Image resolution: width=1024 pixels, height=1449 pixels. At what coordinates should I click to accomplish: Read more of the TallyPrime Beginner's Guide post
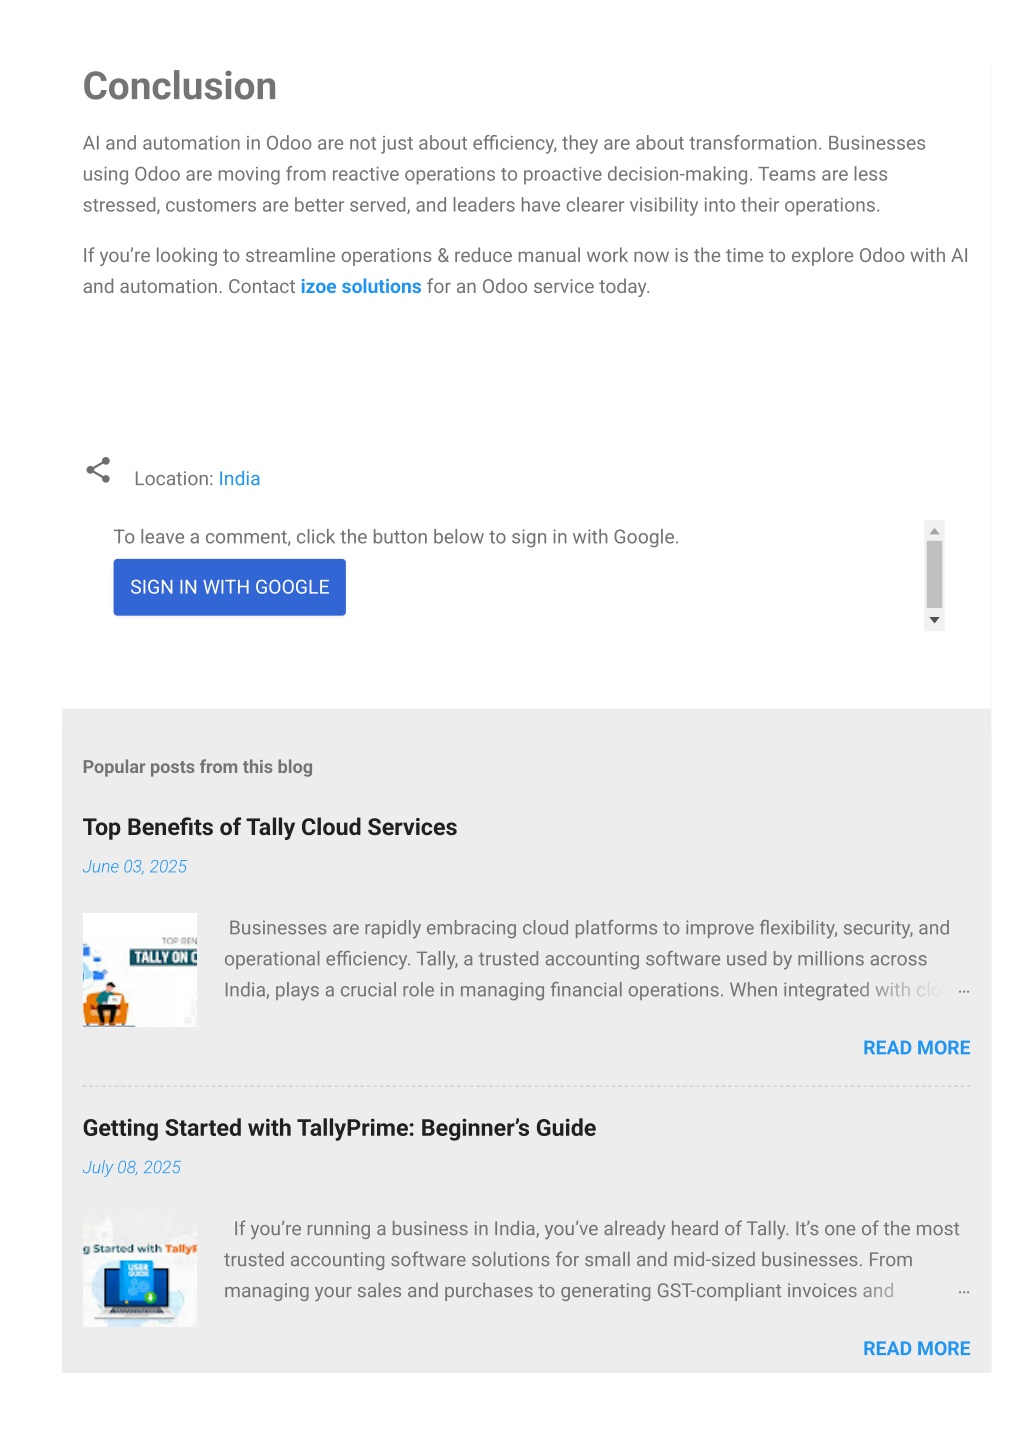click(x=916, y=1349)
